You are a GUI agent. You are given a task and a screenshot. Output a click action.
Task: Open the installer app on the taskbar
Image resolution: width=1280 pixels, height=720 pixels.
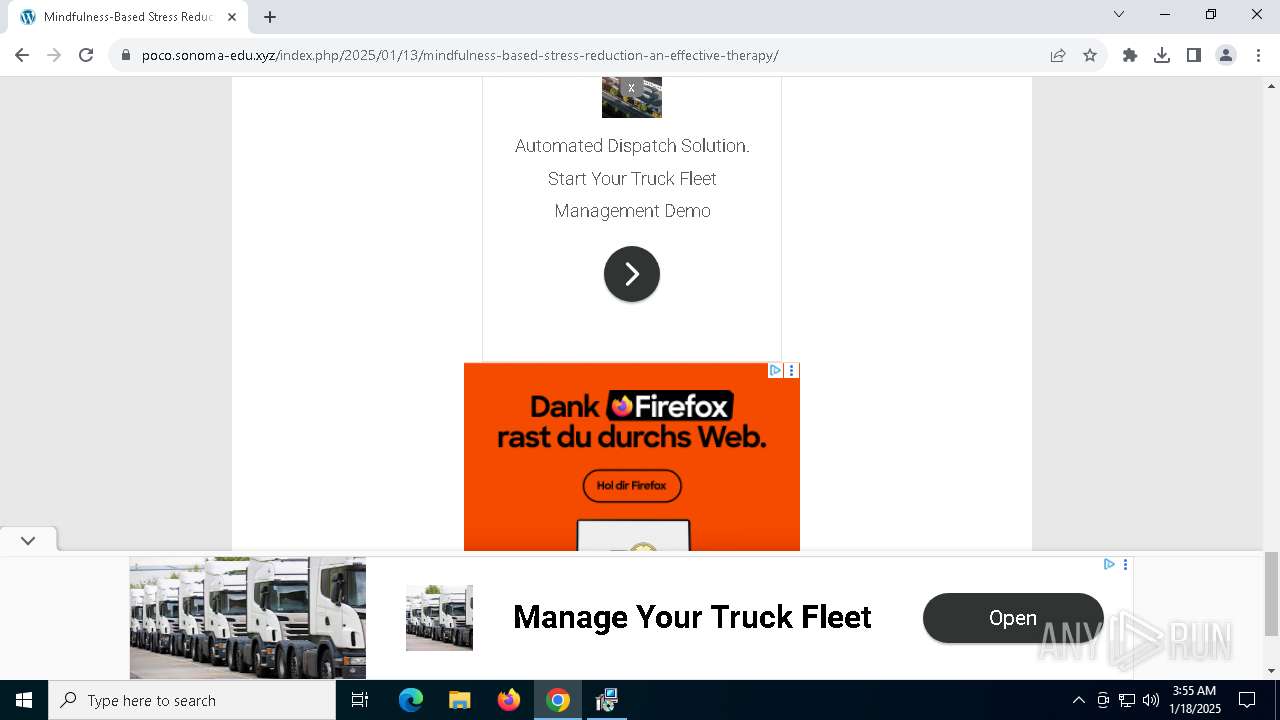click(x=606, y=700)
